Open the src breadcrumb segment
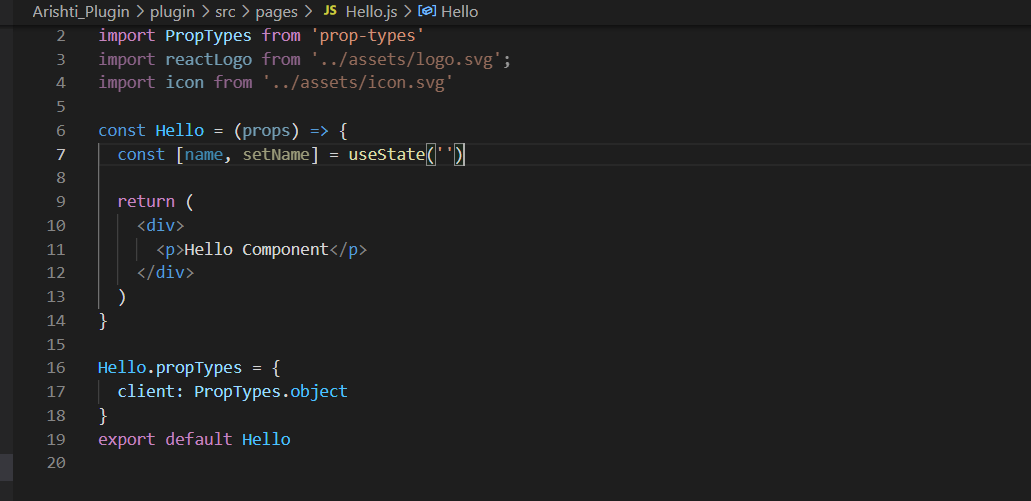 point(225,11)
